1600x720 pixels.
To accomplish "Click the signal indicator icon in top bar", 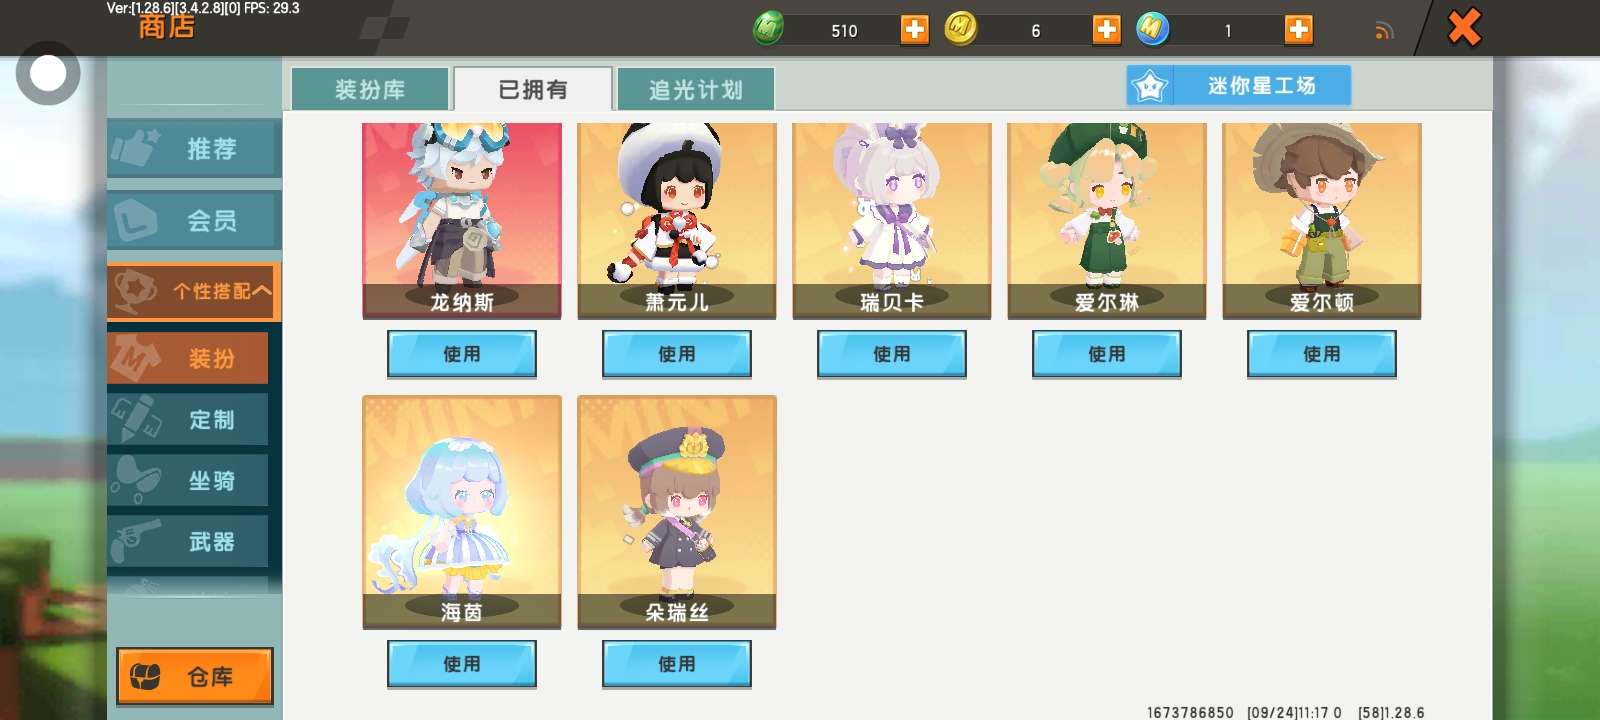I will (x=1384, y=31).
